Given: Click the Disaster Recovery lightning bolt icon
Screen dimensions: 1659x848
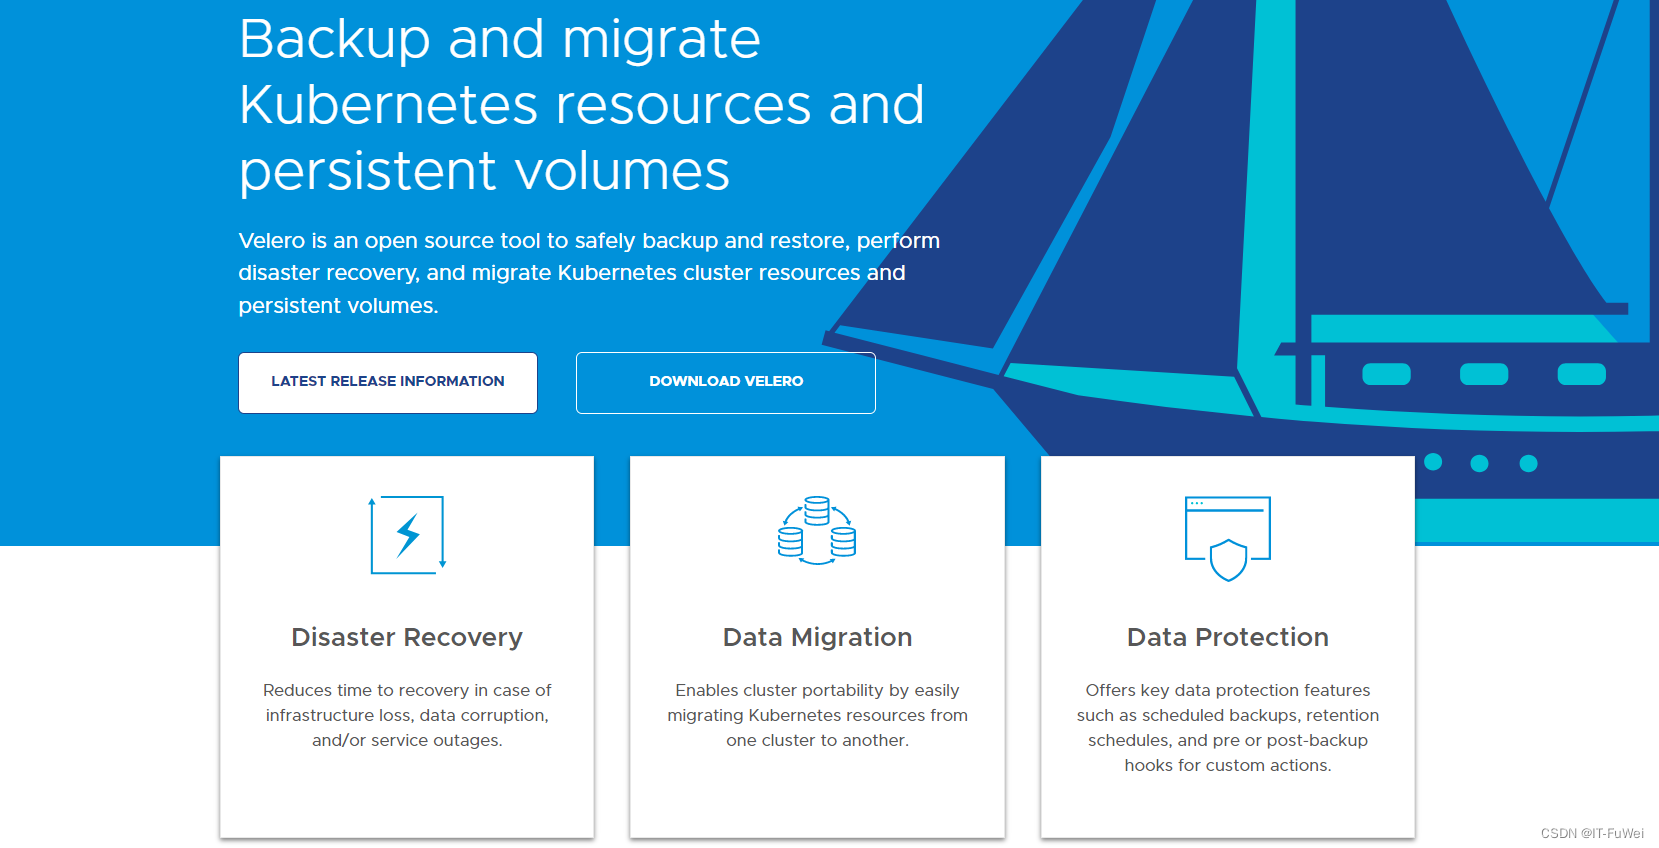Looking at the screenshot, I should coord(407,535).
